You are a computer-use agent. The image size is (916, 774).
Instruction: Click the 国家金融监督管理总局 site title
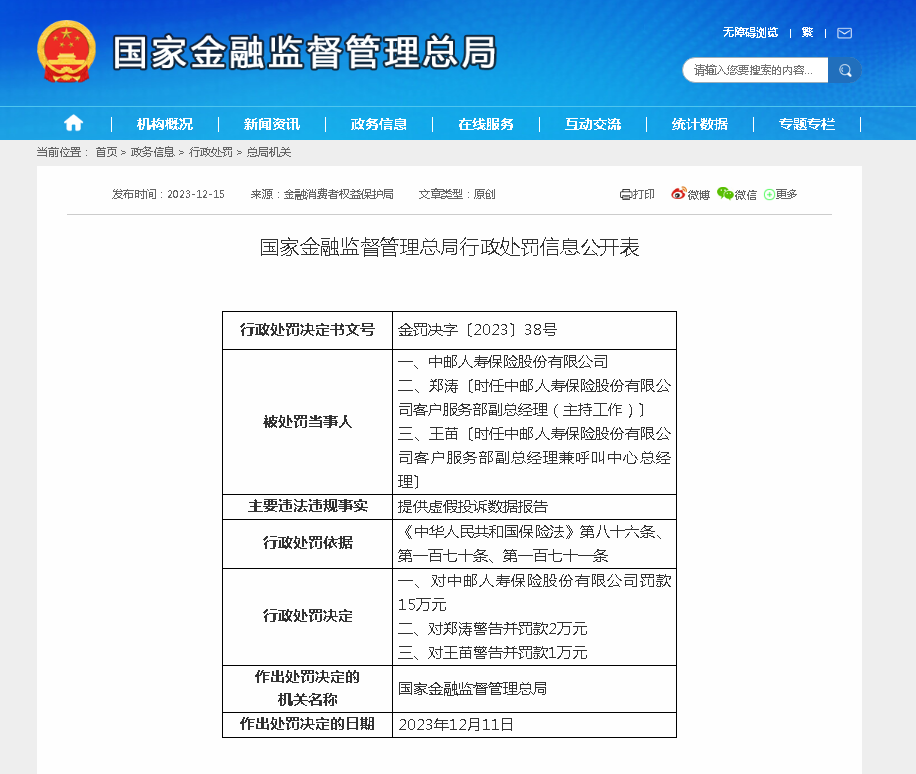click(x=304, y=53)
